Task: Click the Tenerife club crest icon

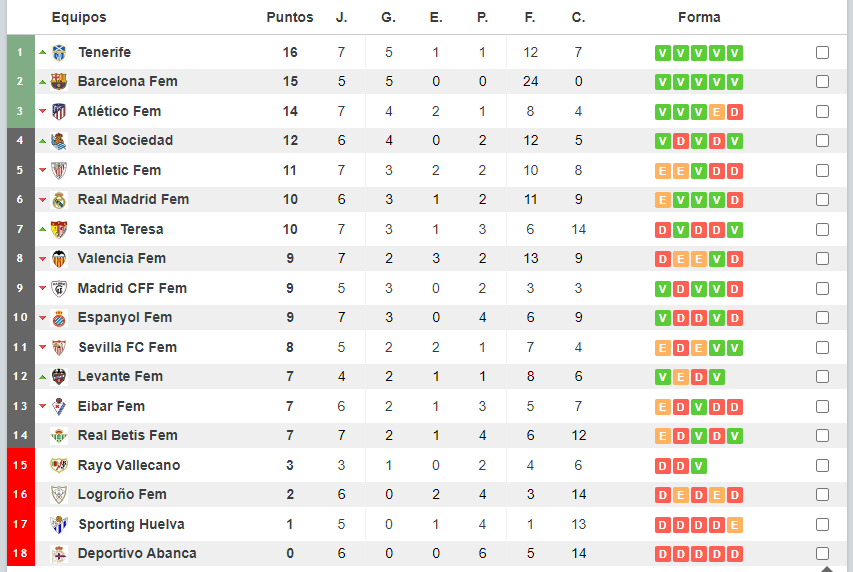Action: pos(59,53)
